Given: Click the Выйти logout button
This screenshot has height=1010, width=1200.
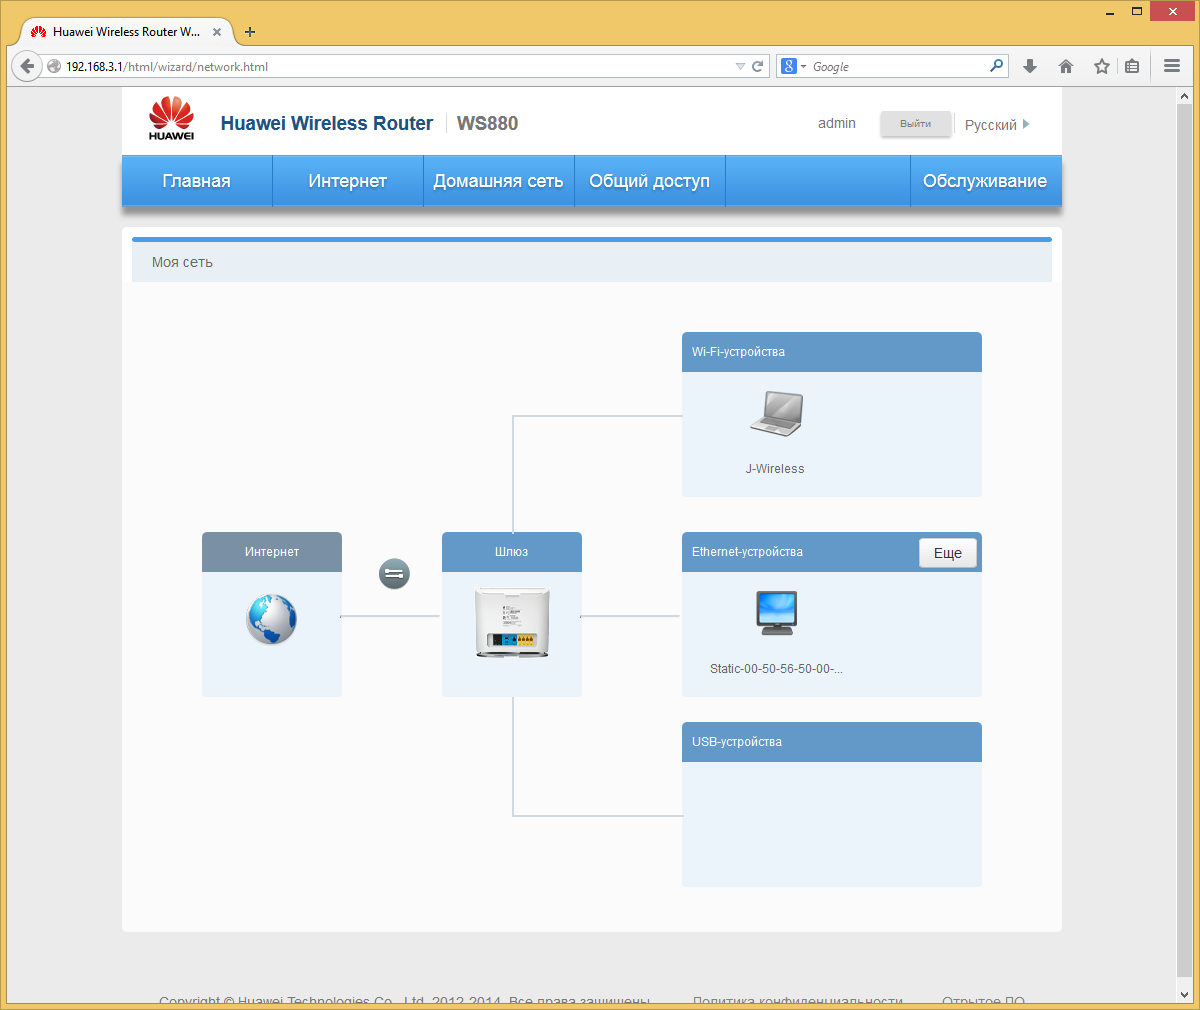Looking at the screenshot, I should (915, 124).
